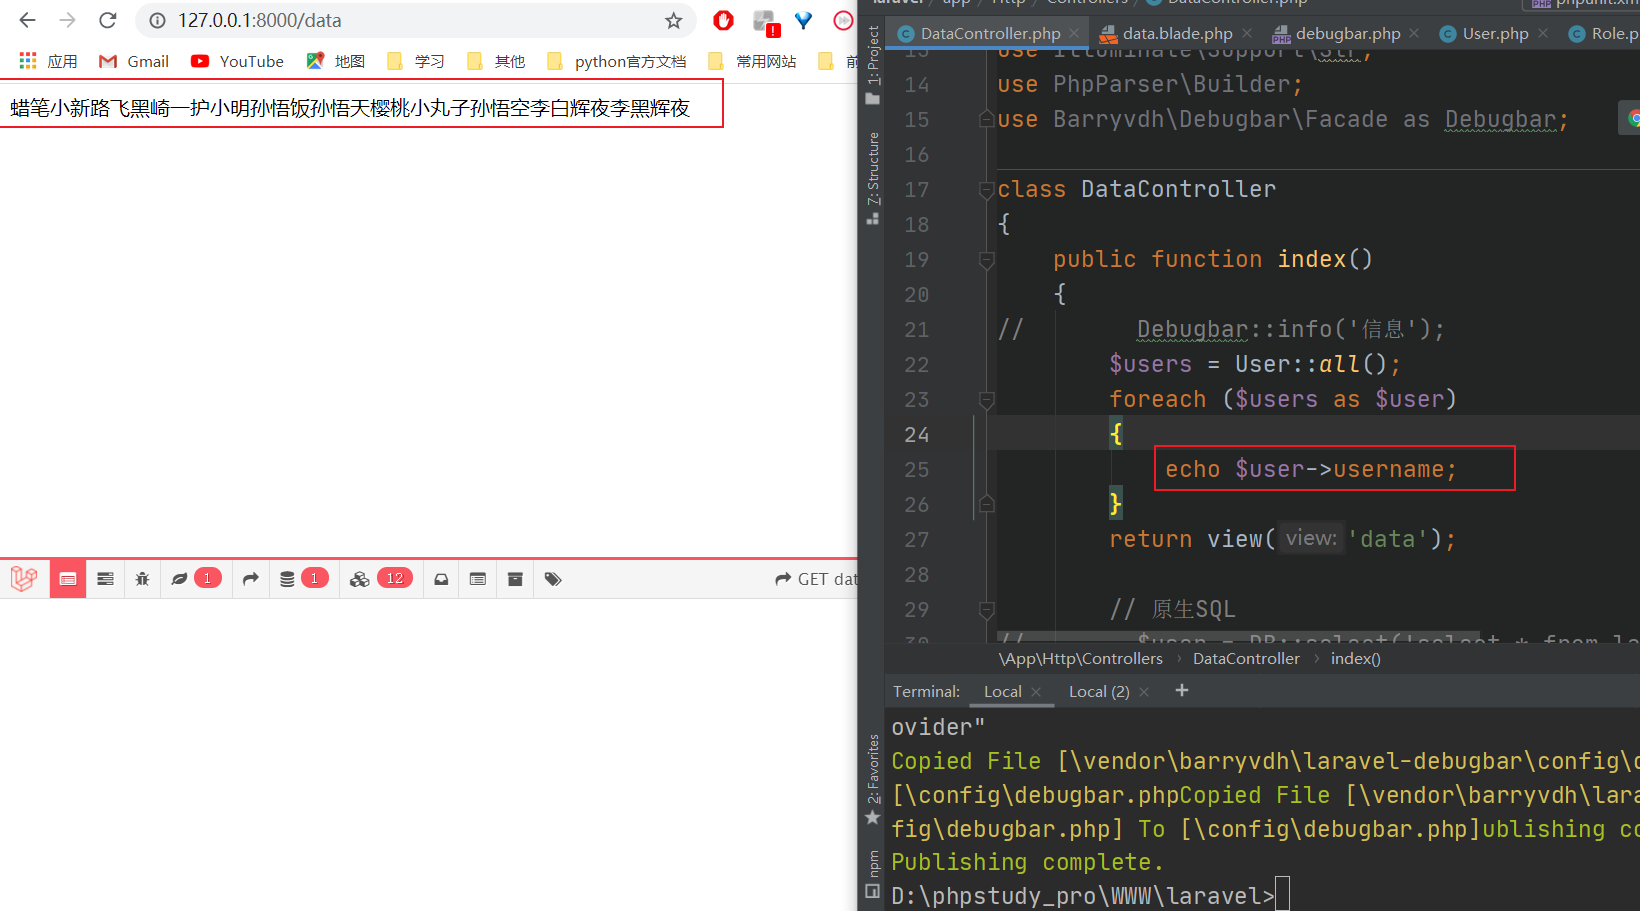Close the data.blade.php tab
This screenshot has width=1640, height=911.
click(1247, 33)
